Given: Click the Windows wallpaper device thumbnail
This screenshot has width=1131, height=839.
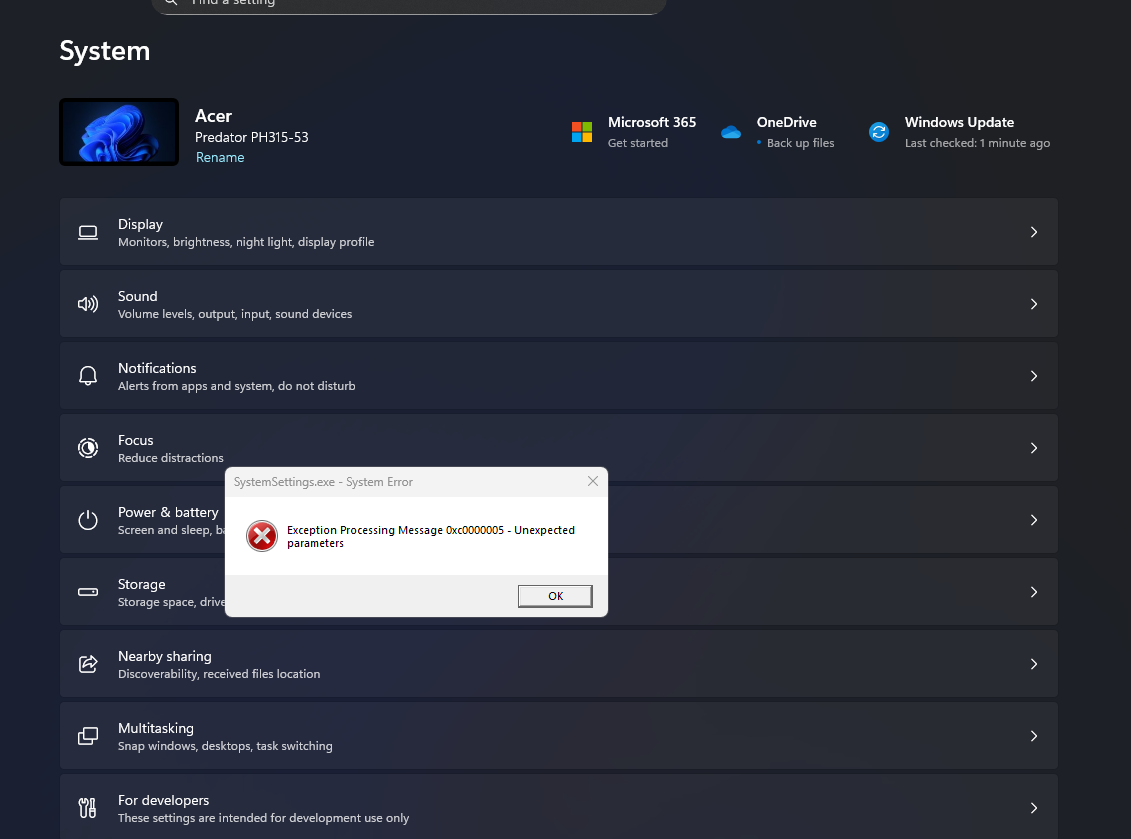Looking at the screenshot, I should click(x=119, y=132).
